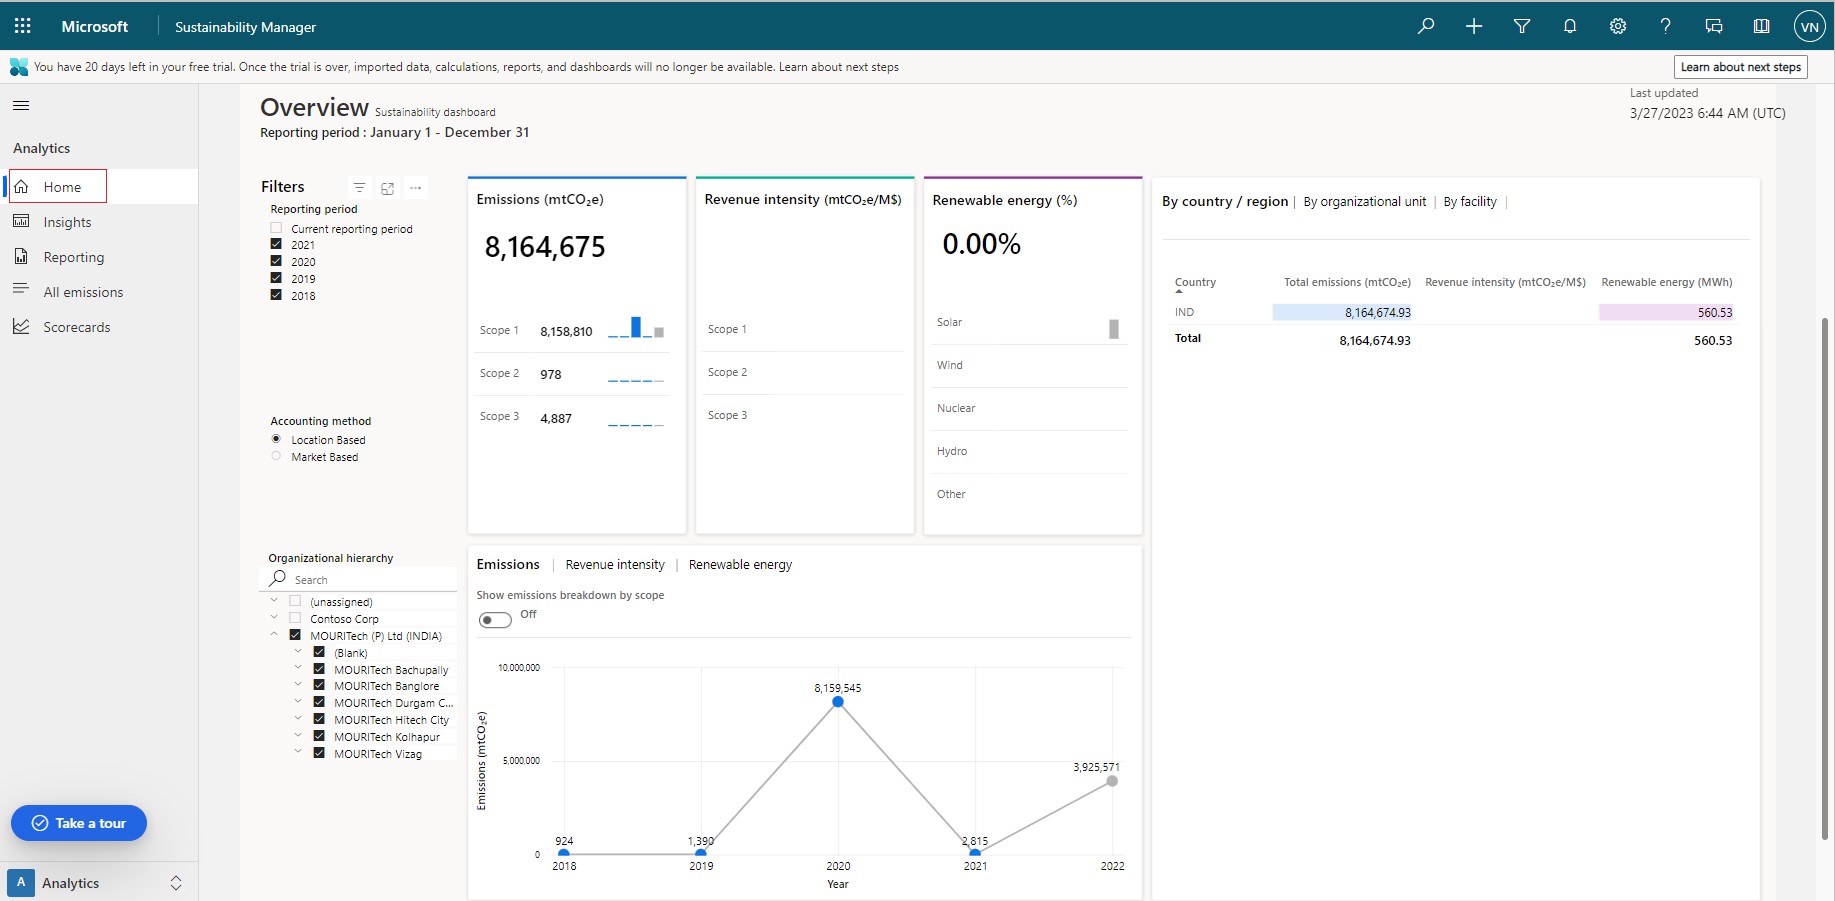
Task: Check the Current reporting period box
Action: (x=277, y=228)
